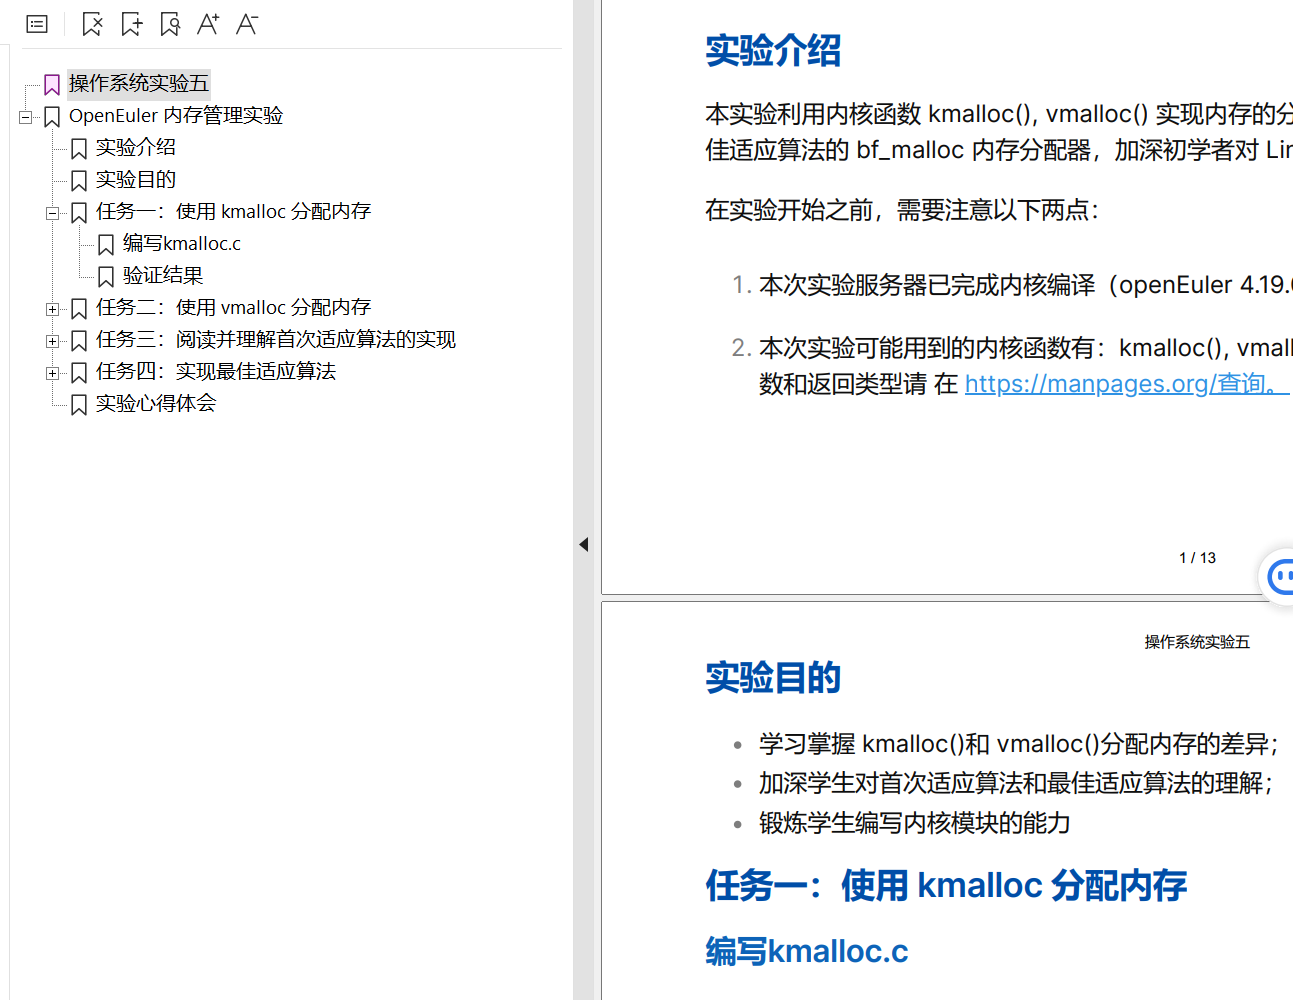Click the page number 1 / 13
1293x1000 pixels.
(x=1197, y=558)
